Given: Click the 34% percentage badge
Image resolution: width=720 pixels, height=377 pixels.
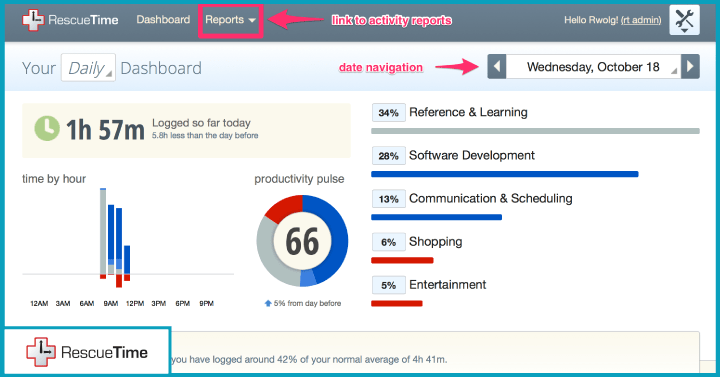Looking at the screenshot, I should click(x=388, y=113).
